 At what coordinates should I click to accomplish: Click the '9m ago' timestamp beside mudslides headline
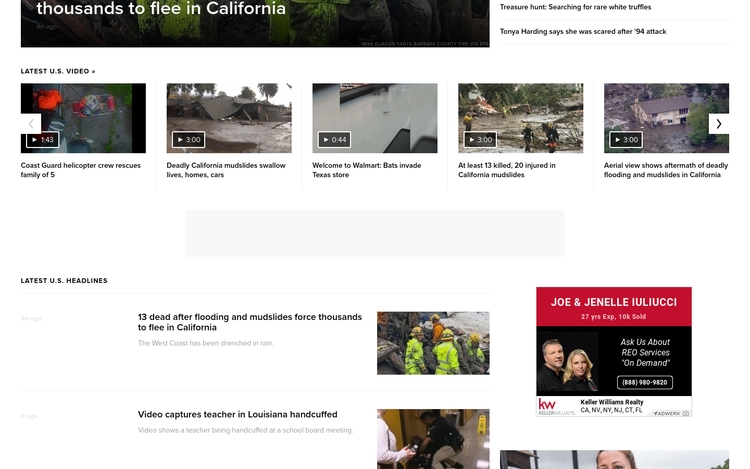31,318
